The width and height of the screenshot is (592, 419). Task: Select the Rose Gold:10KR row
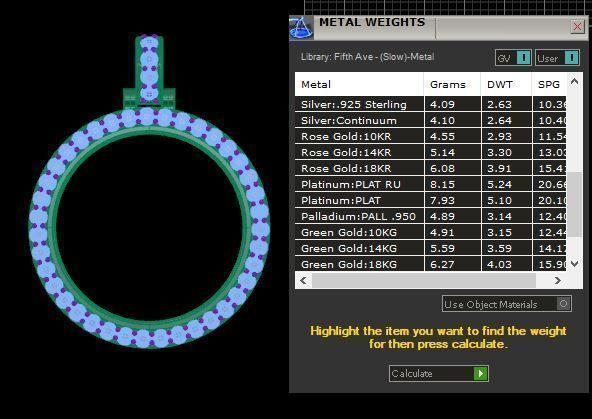(x=430, y=136)
